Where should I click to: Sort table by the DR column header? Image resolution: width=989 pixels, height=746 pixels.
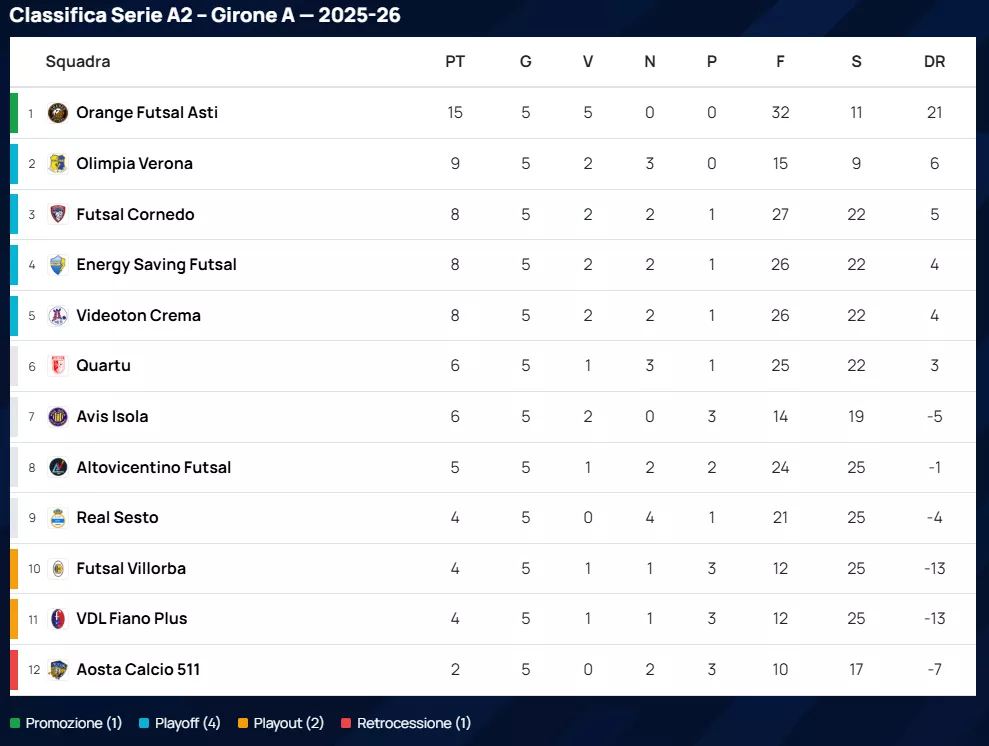point(934,62)
